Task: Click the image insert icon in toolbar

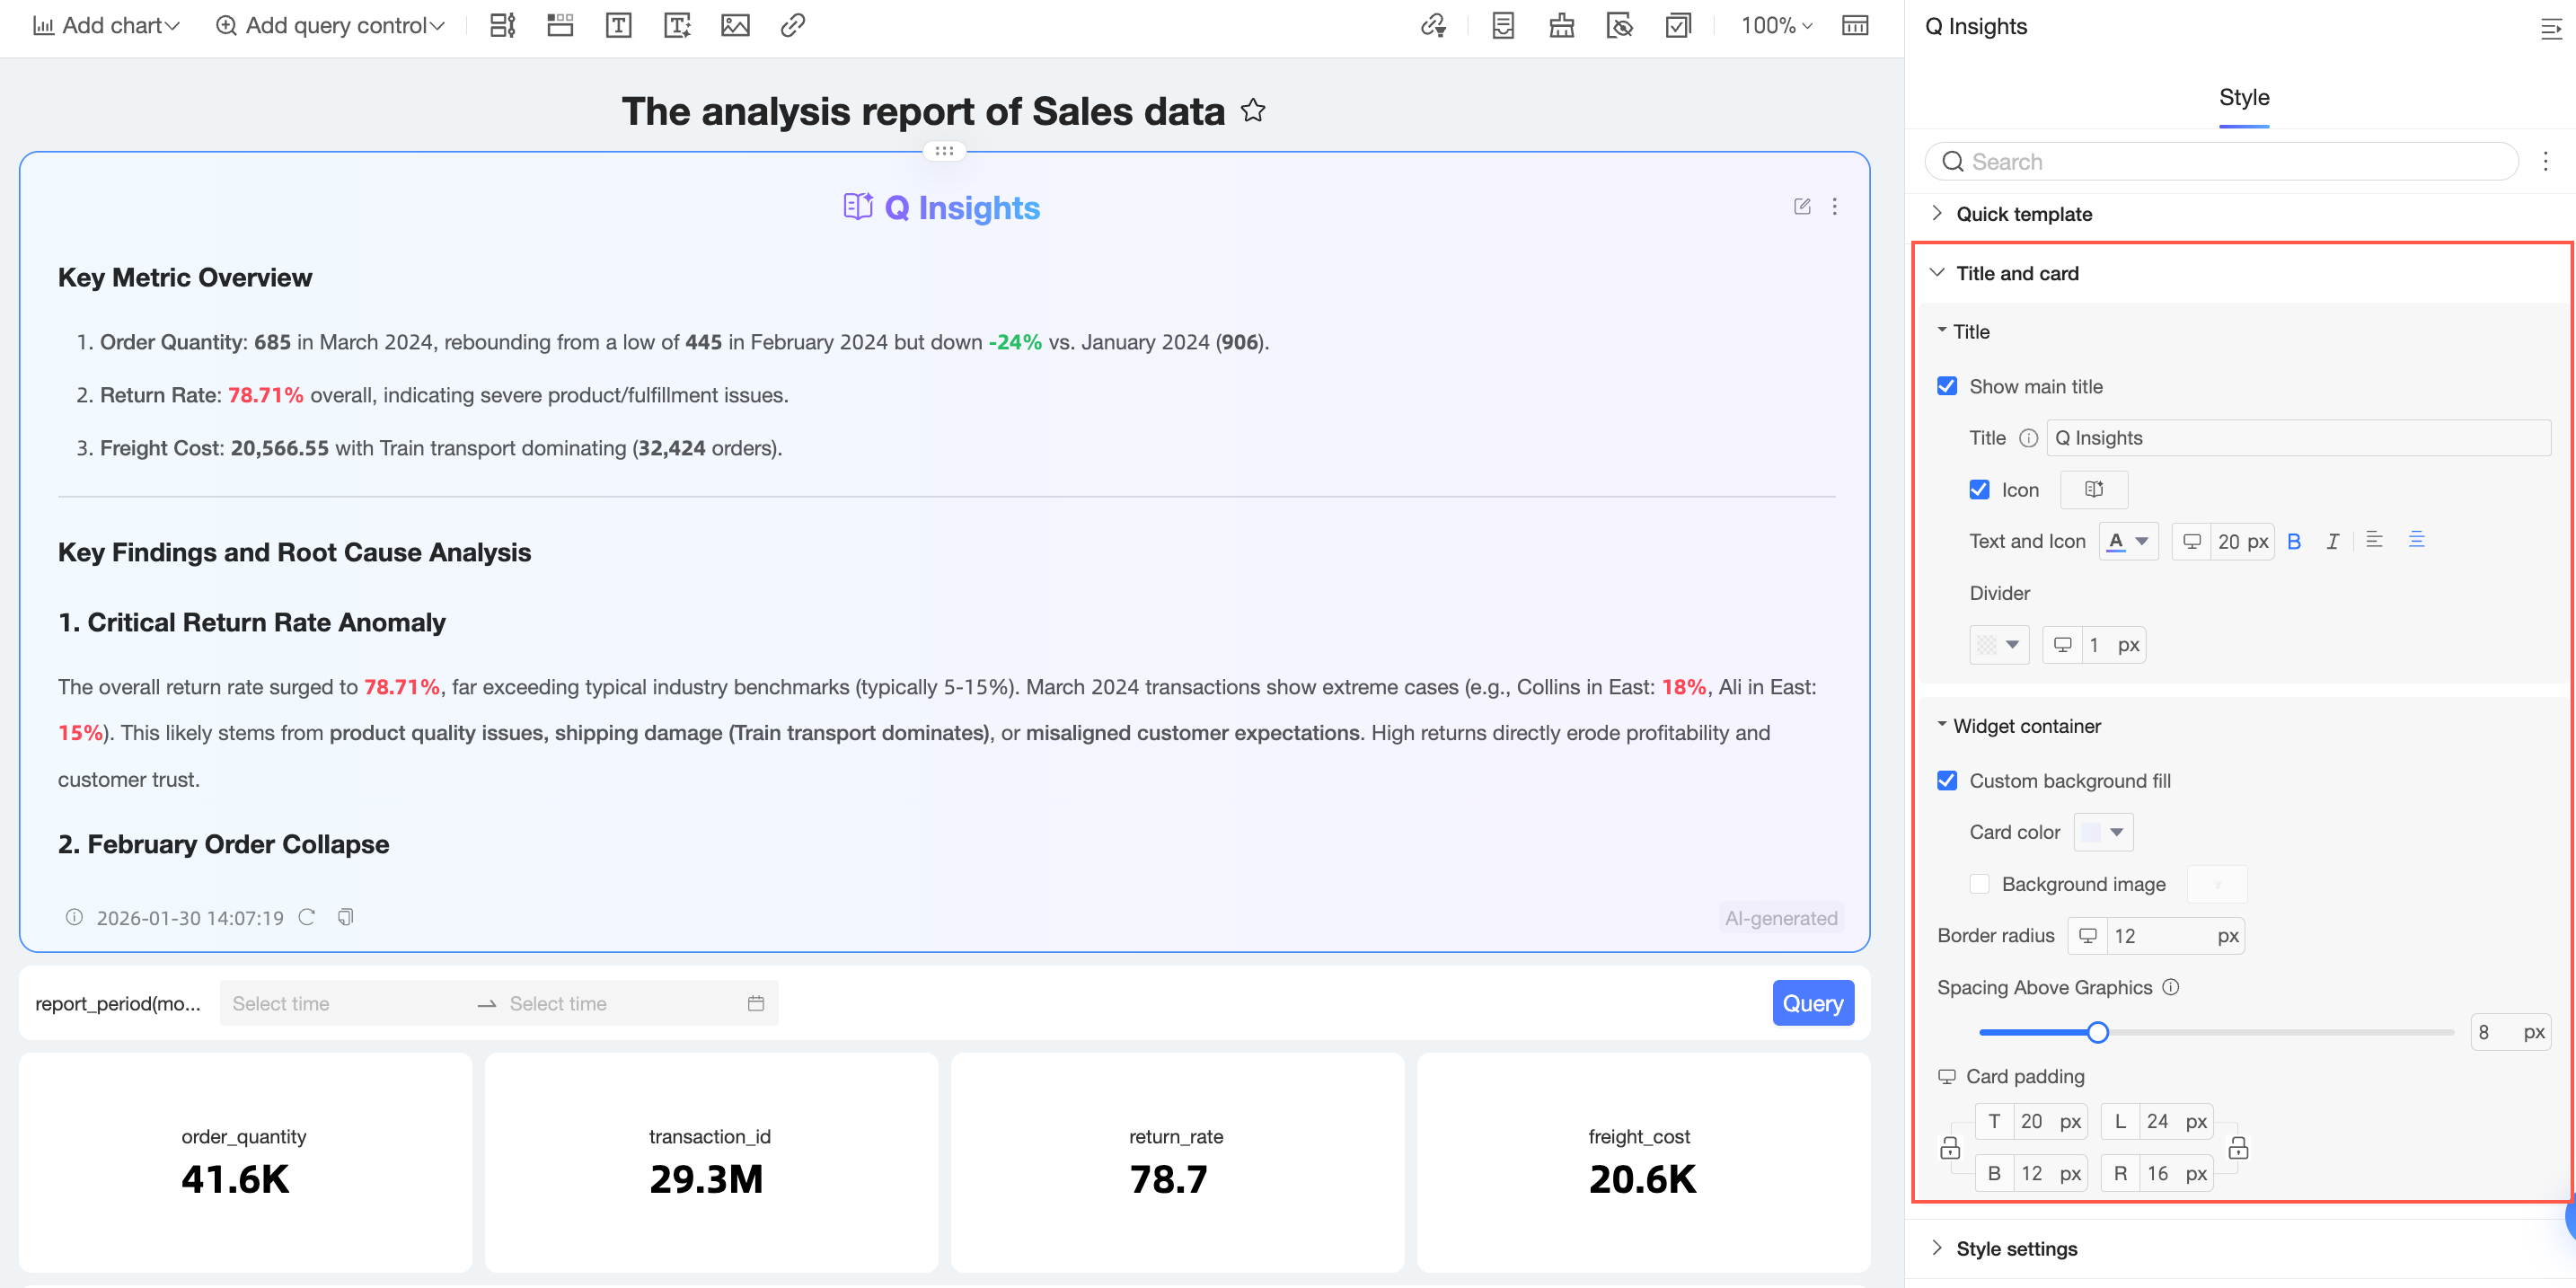Action: (735, 26)
